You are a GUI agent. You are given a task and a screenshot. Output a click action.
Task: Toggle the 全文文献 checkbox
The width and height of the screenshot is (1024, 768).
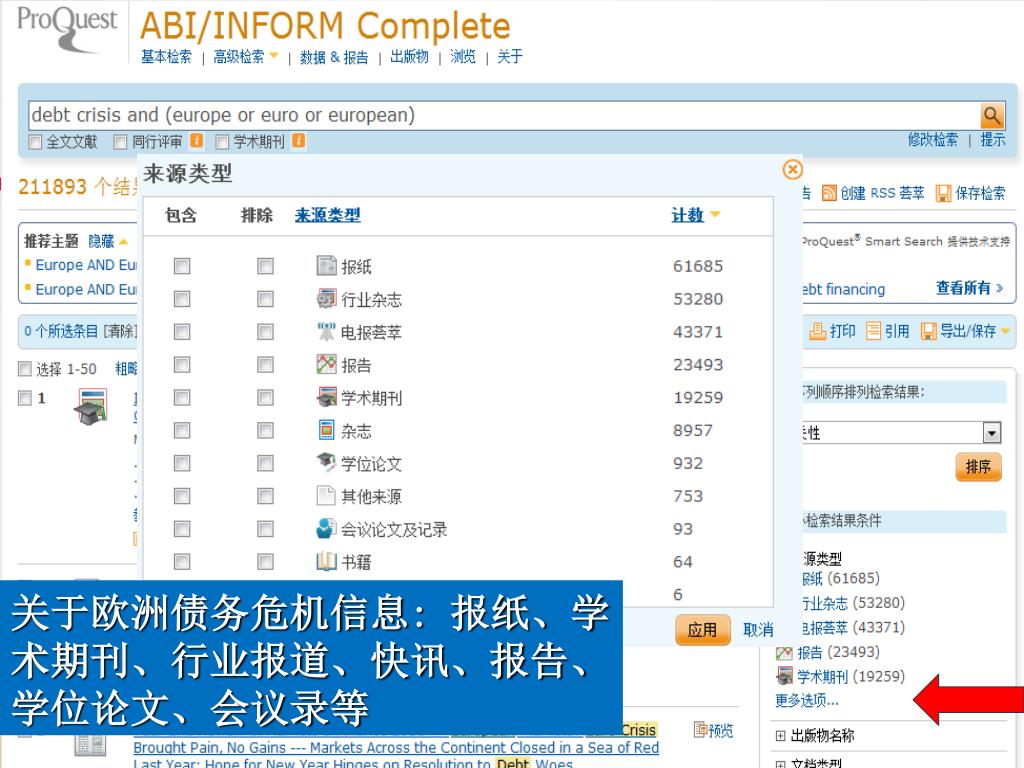point(35,142)
